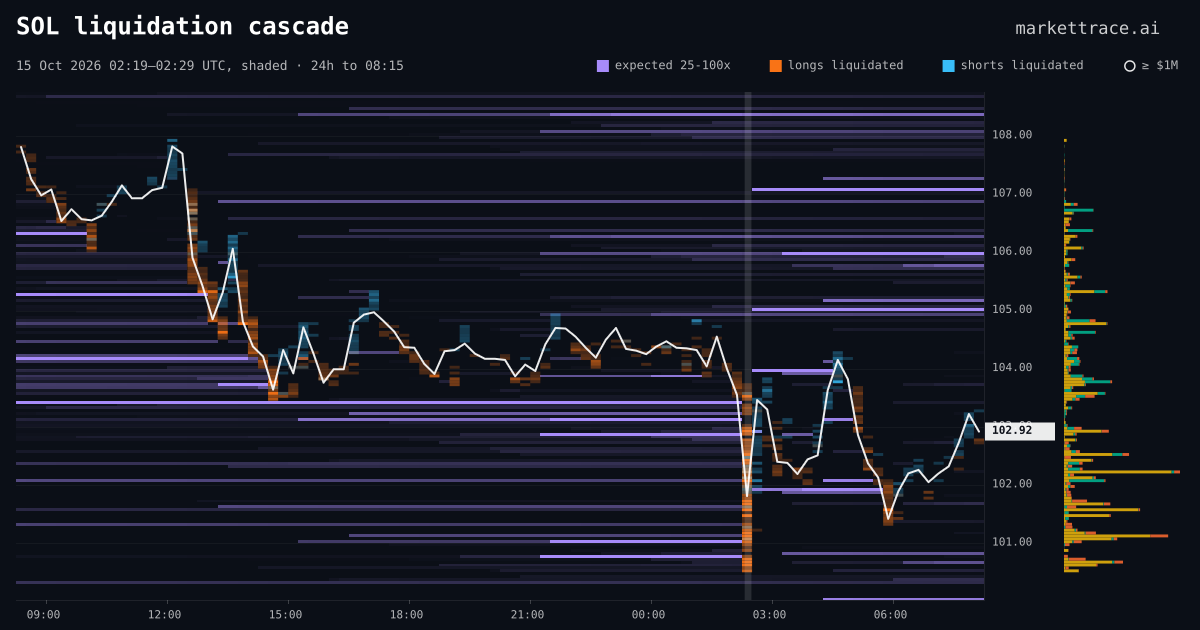Select the 'expected 25-100x' legend label
Viewport: 1200px width, 630px height.
(x=672, y=65)
